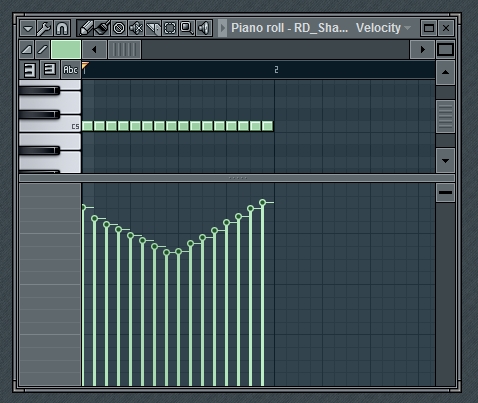Select the dashed selection tool
478x403 pixels.
(x=170, y=28)
